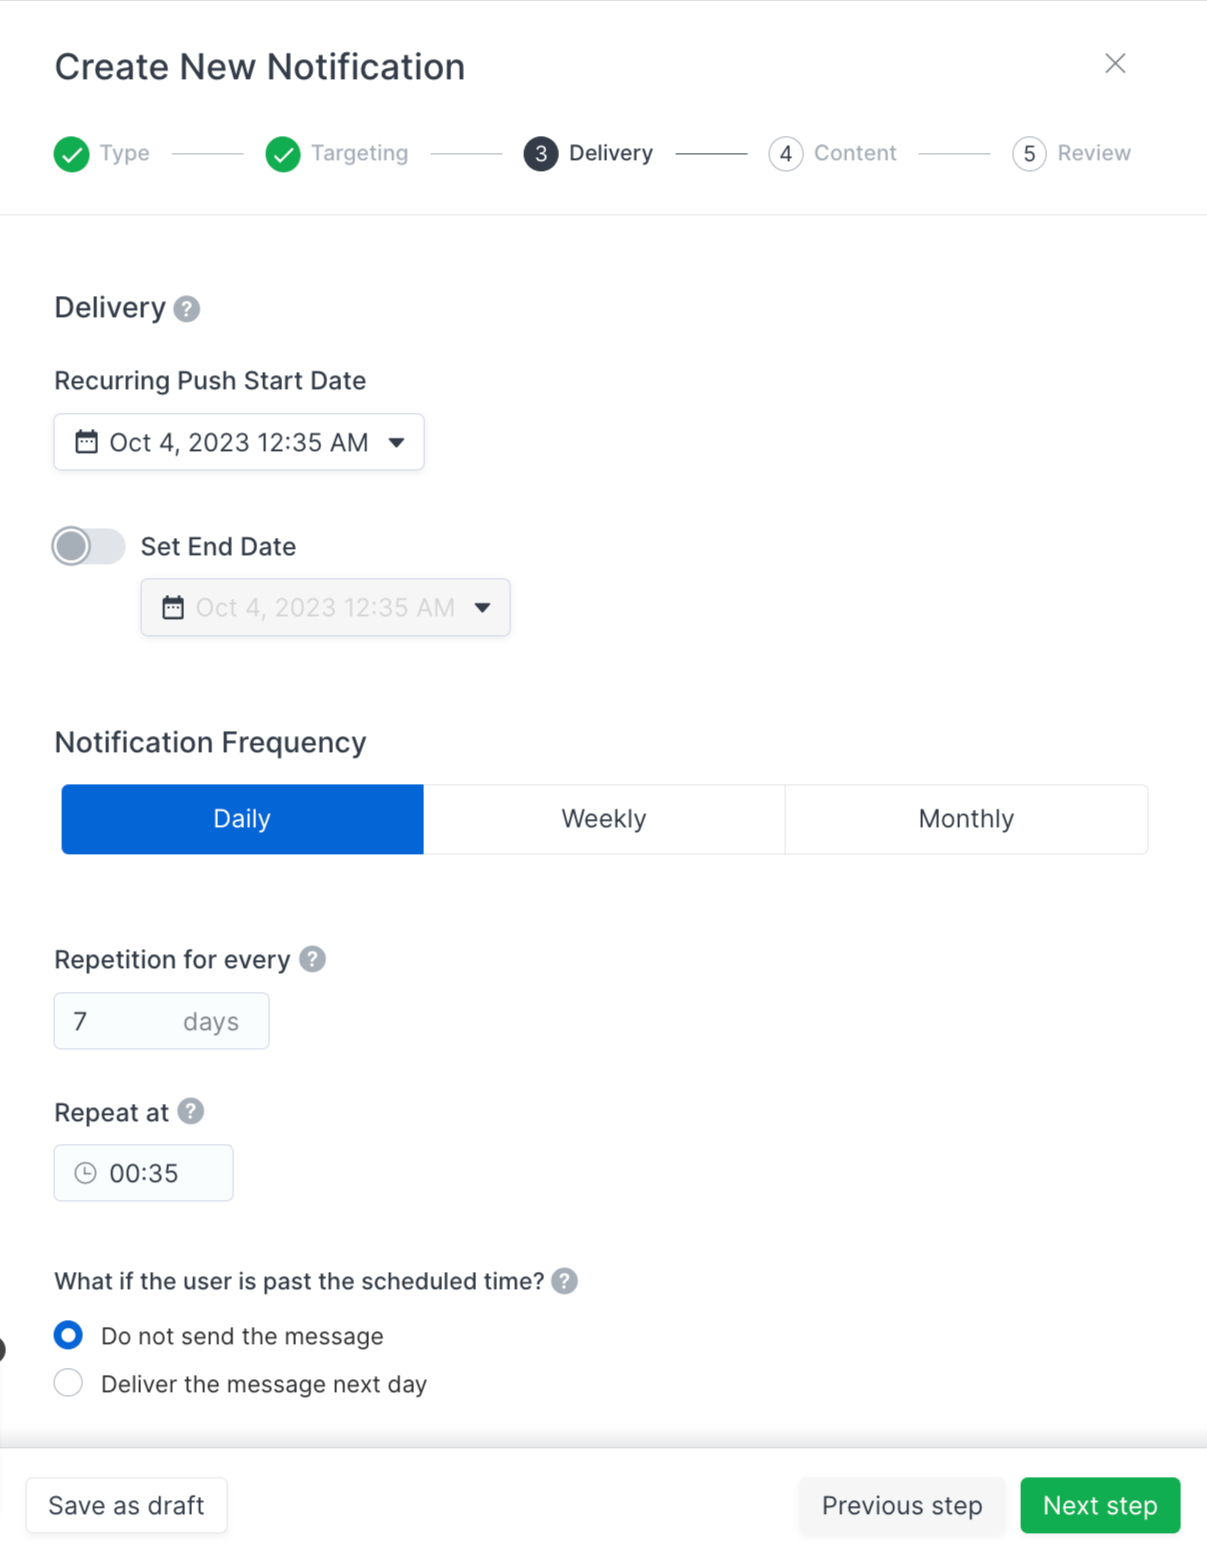
Task: Switch frequency to Weekly tab
Action: click(x=604, y=819)
